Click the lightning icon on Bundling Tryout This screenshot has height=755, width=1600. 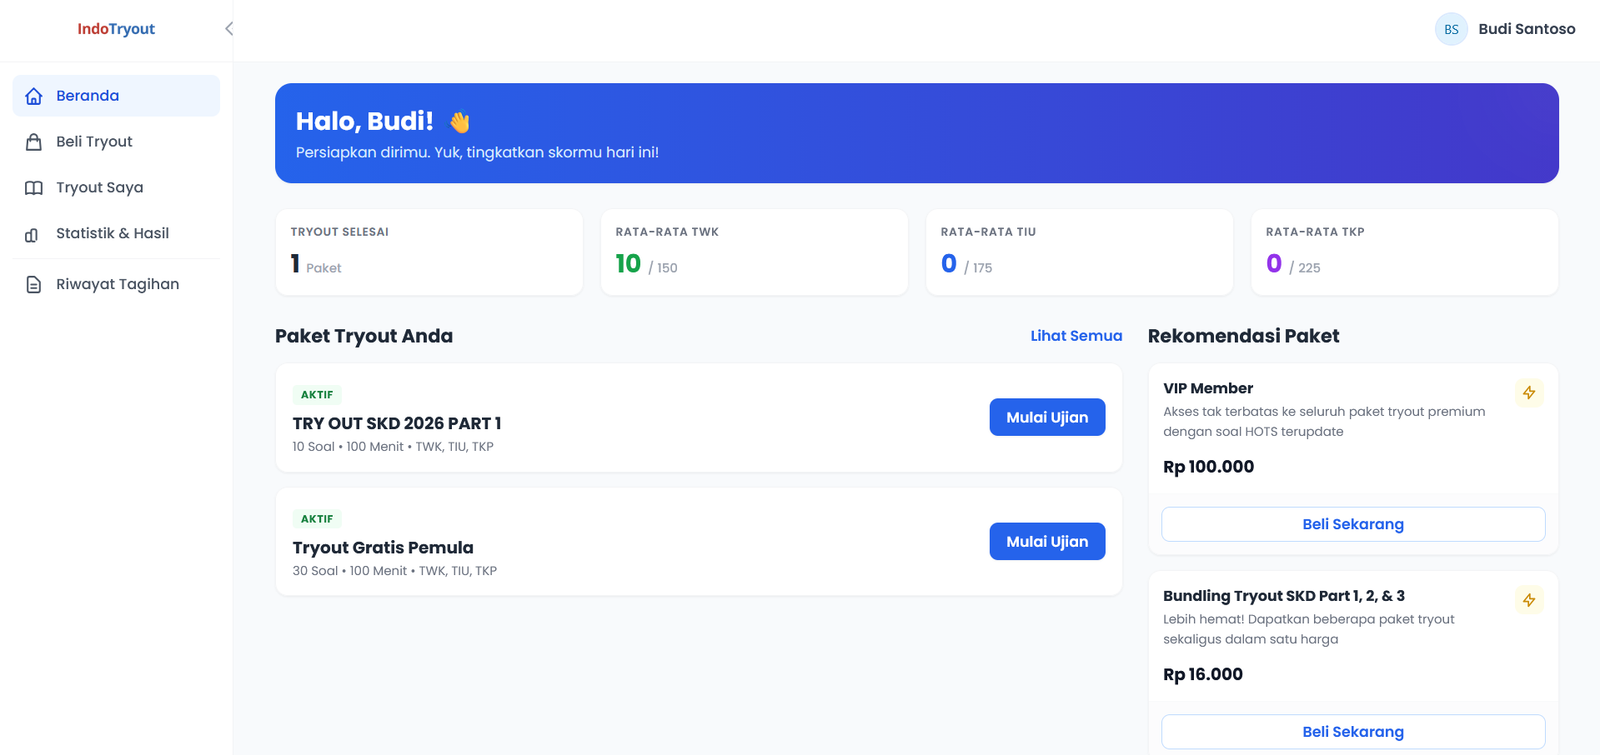(x=1529, y=600)
